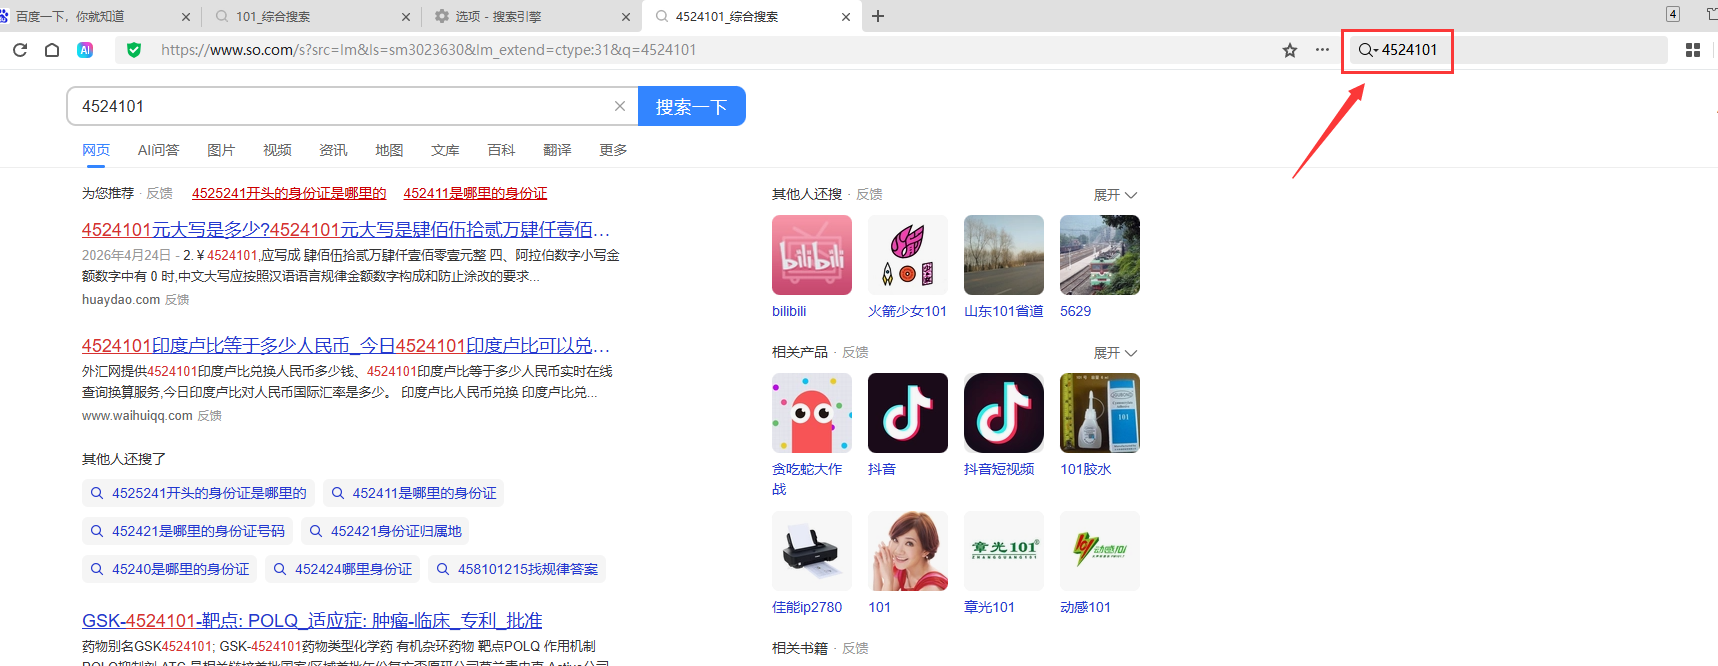This screenshot has height=666, width=1718.
Task: Close the 4524101_综合搜索 tab
Action: [846, 17]
